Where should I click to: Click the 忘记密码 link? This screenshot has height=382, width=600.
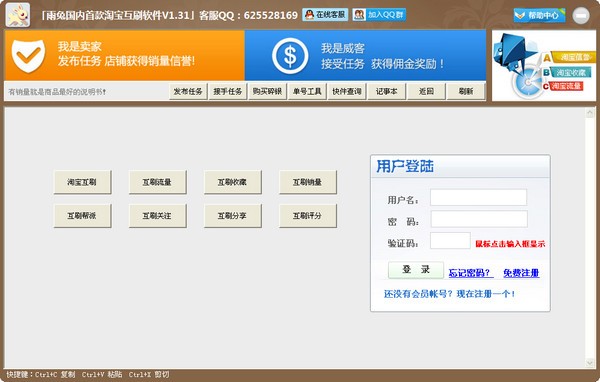[471, 273]
